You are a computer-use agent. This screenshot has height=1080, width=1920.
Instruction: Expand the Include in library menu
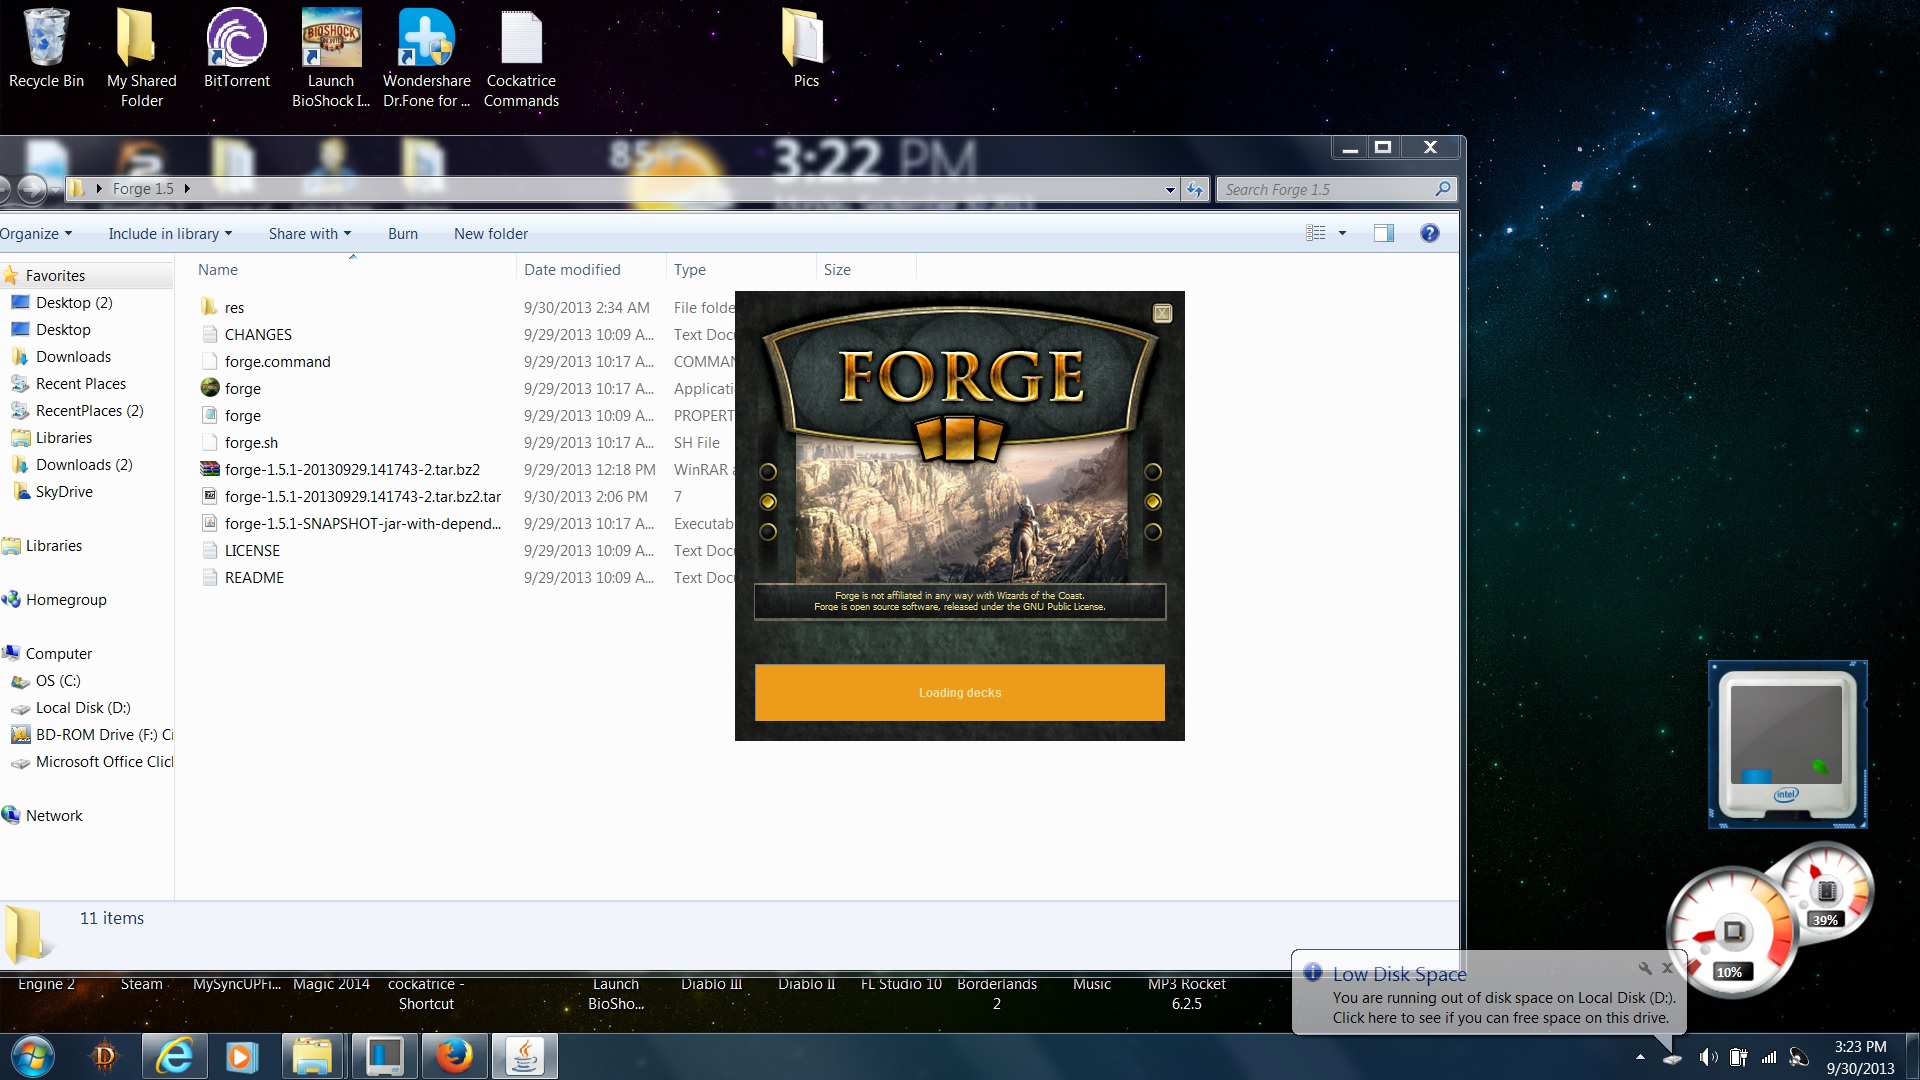(x=170, y=234)
